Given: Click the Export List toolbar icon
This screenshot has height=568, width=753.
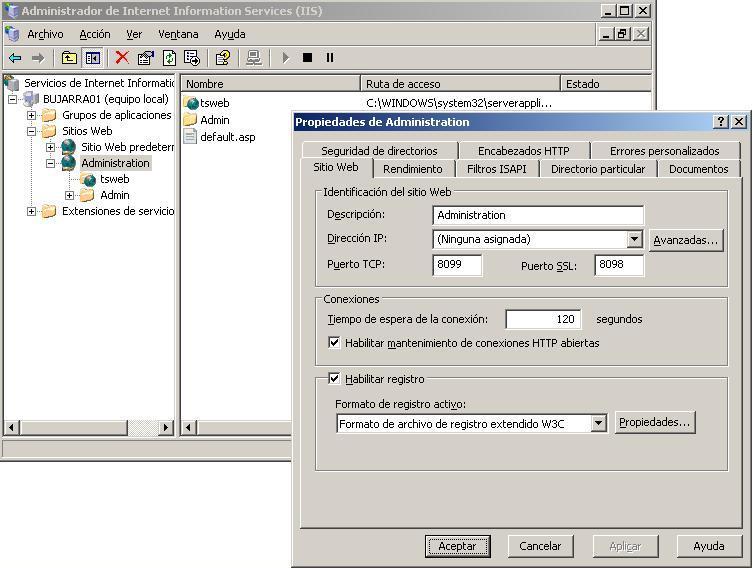Looking at the screenshot, I should point(192,58).
